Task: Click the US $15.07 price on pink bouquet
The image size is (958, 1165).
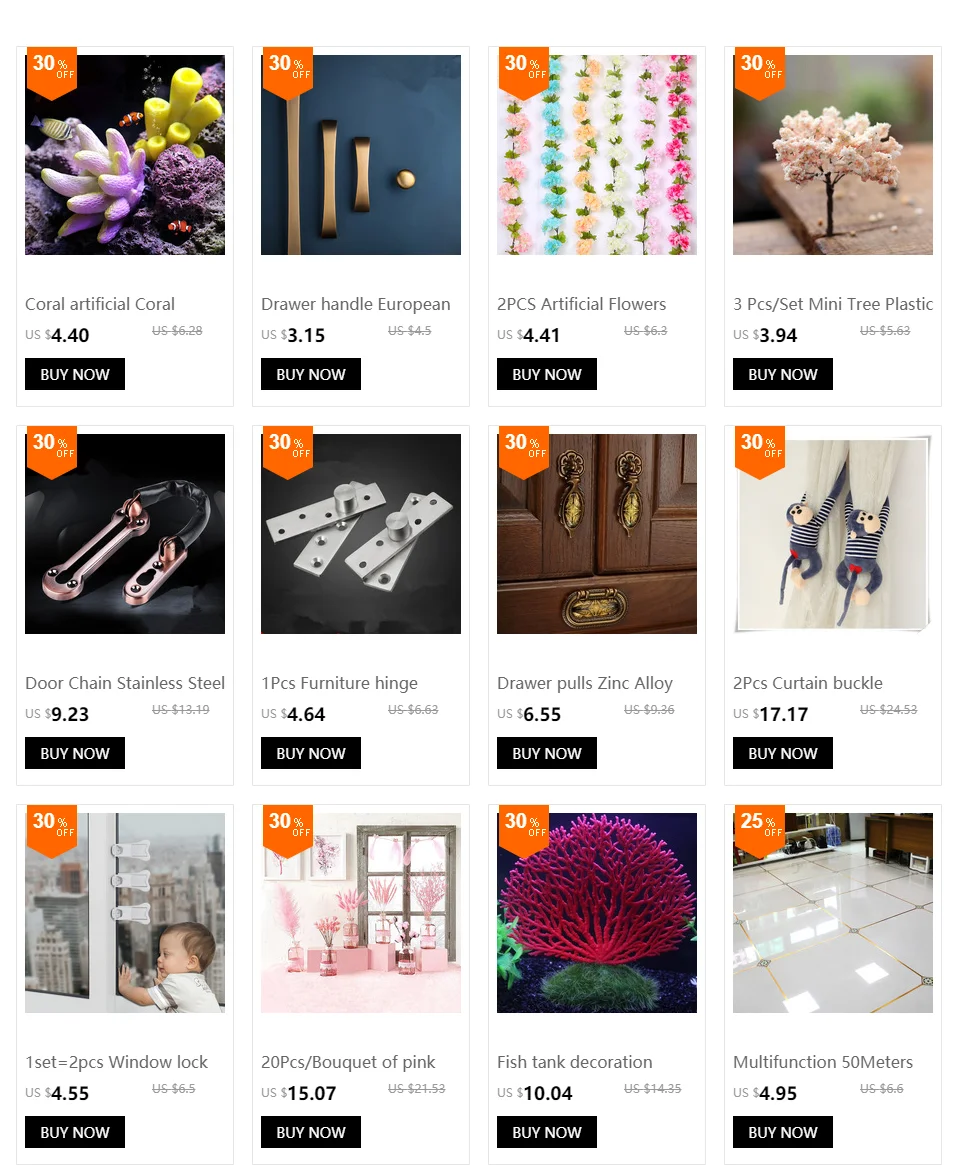Action: click(x=298, y=1093)
